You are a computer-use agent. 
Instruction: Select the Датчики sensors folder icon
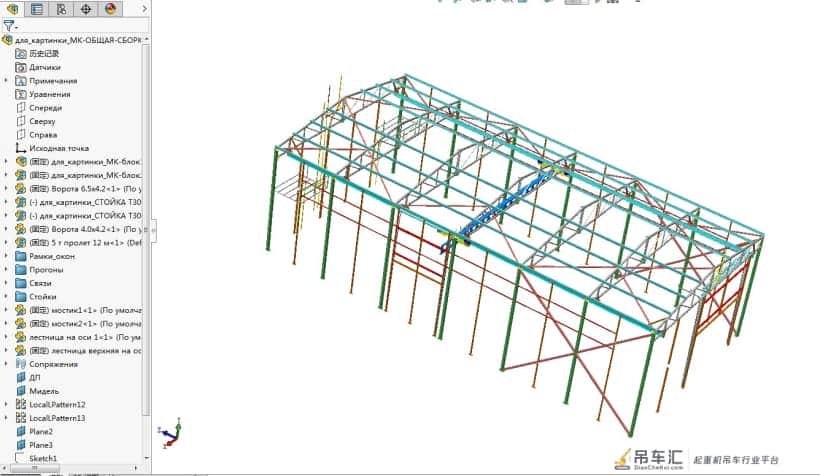point(21,67)
